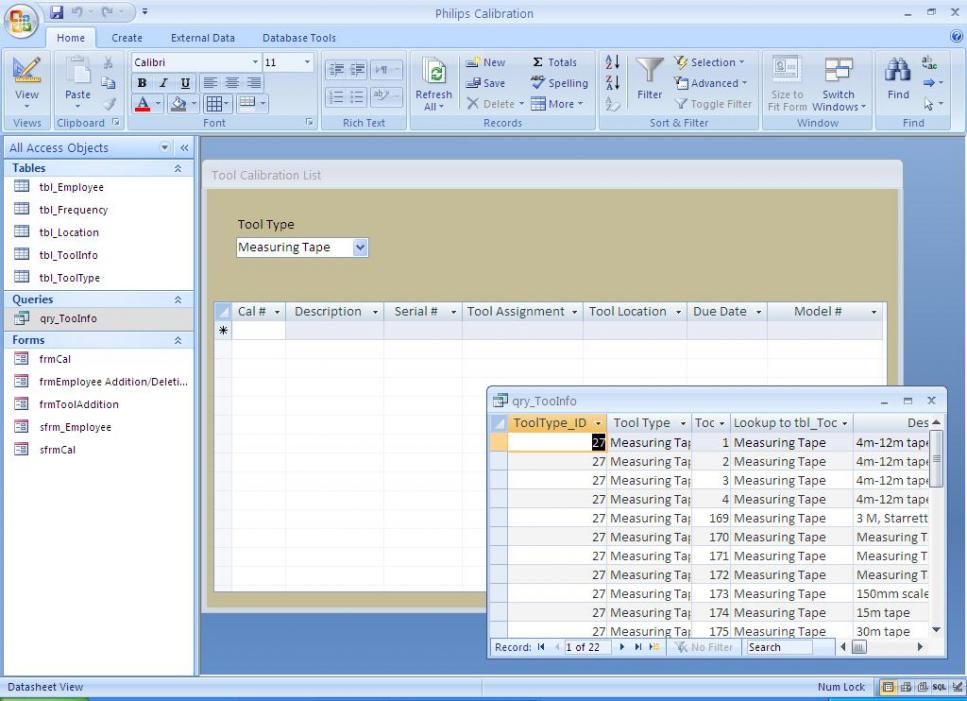Click Delete record button
This screenshot has width=967, height=701.
(x=495, y=104)
